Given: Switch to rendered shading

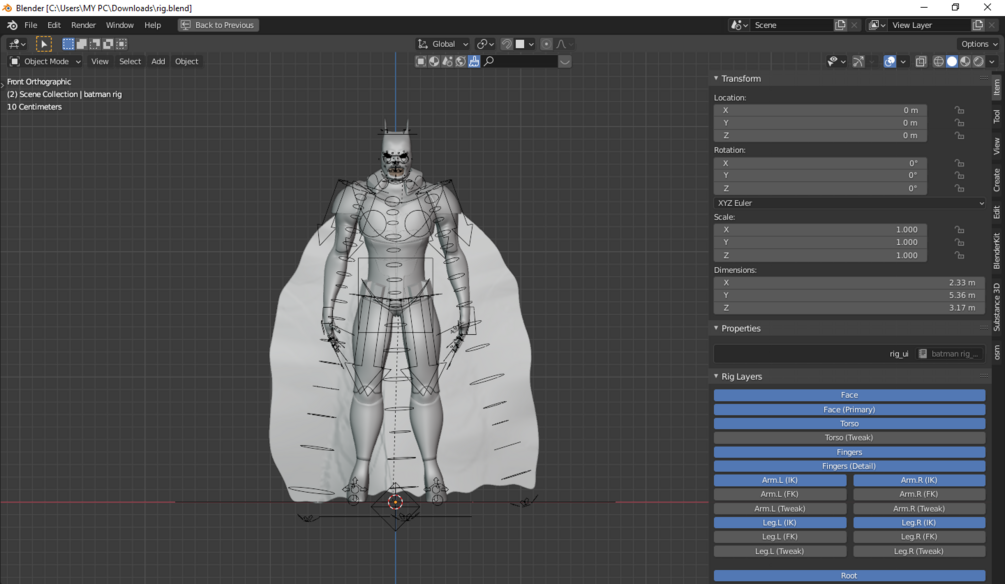Looking at the screenshot, I should click(x=979, y=62).
